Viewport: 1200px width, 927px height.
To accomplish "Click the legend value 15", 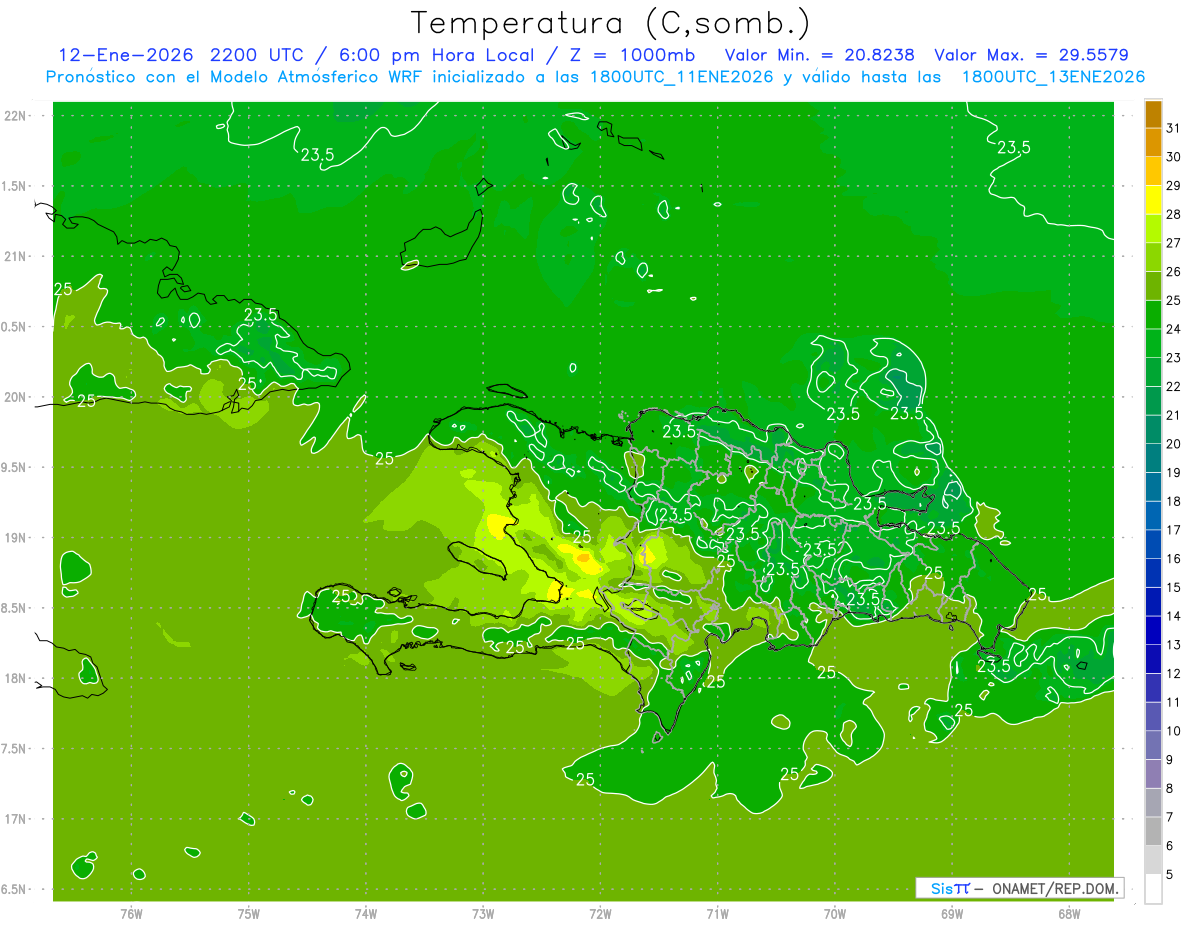I will point(1174,587).
